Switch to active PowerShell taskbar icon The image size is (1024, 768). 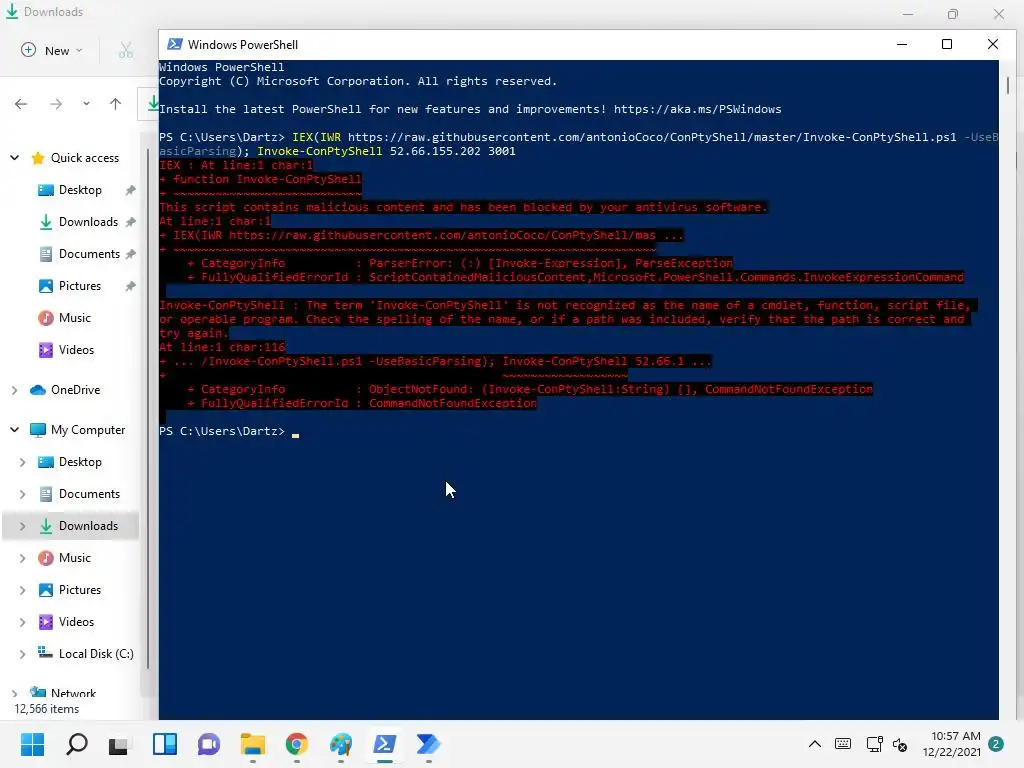(x=385, y=744)
